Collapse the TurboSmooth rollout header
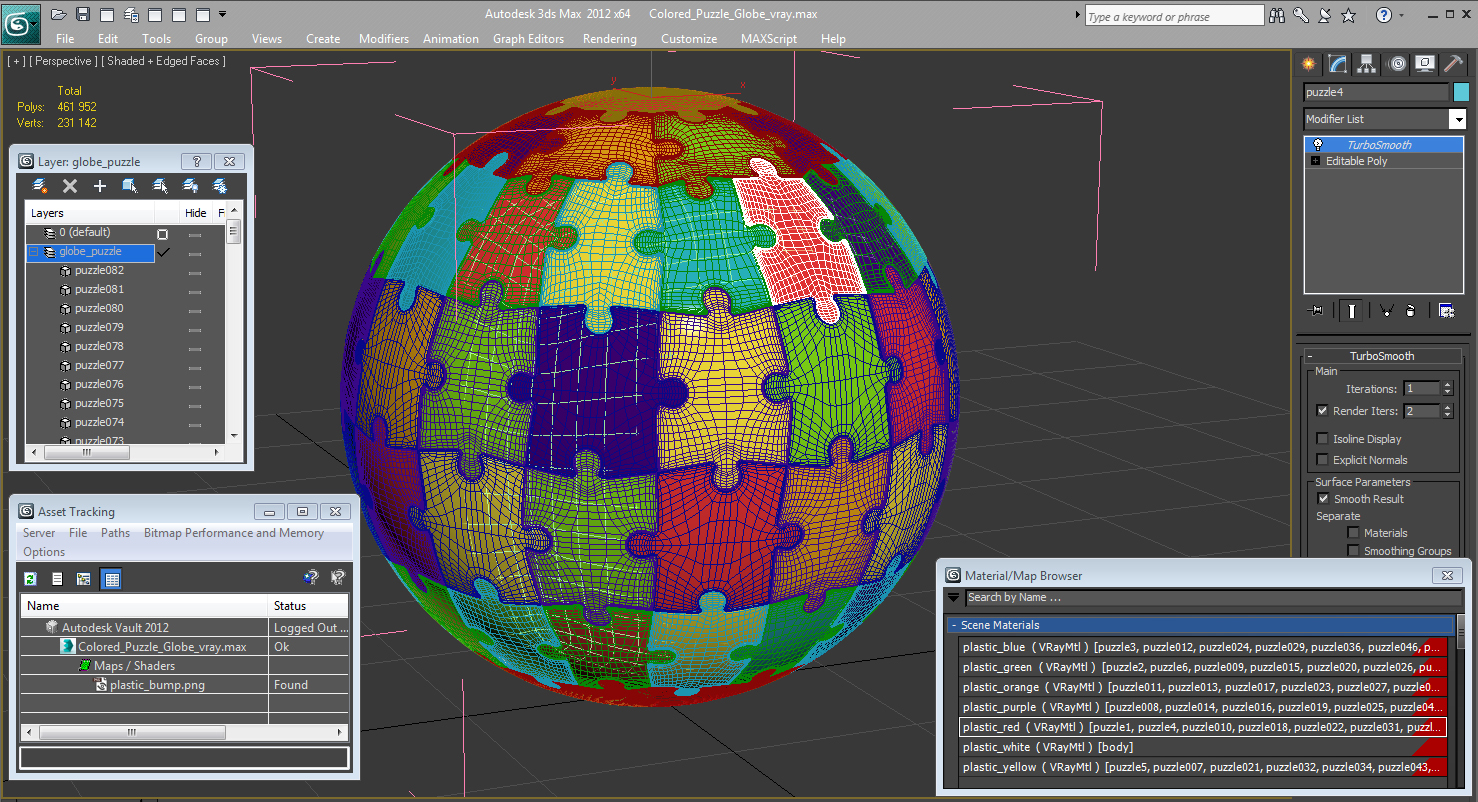This screenshot has width=1478, height=802. 1381,356
